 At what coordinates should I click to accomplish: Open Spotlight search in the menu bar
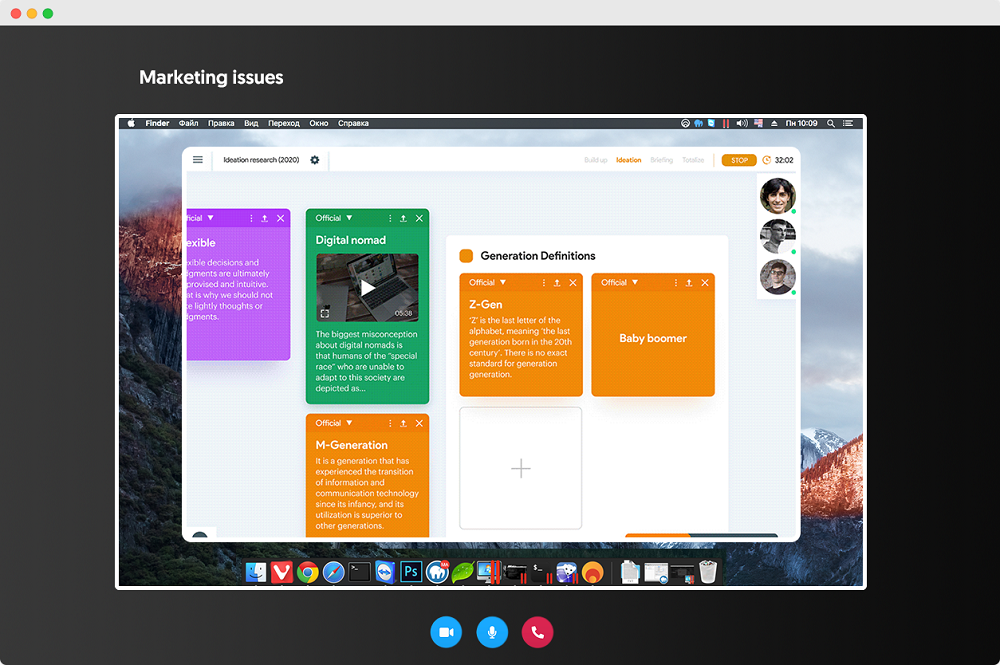point(831,124)
